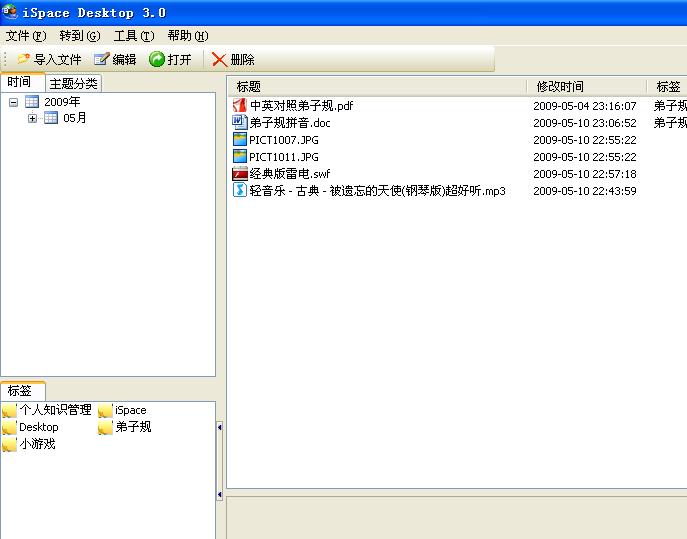Click the 打开 toolbar button label

(179, 59)
